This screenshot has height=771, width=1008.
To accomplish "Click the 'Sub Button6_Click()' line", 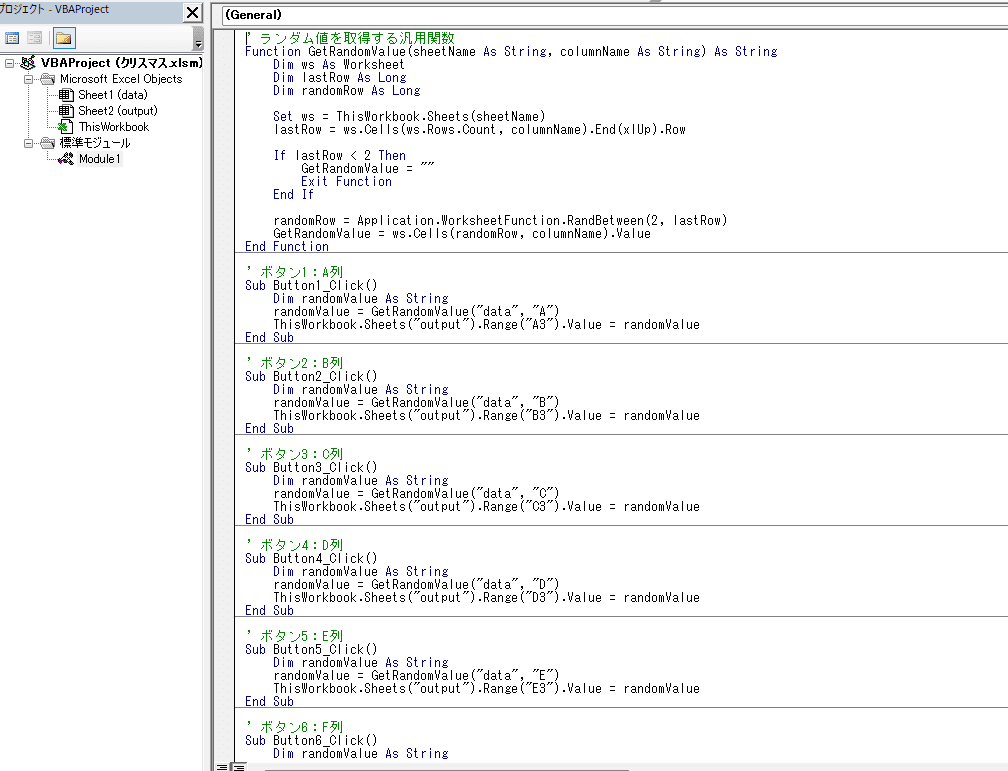I will click(311, 741).
